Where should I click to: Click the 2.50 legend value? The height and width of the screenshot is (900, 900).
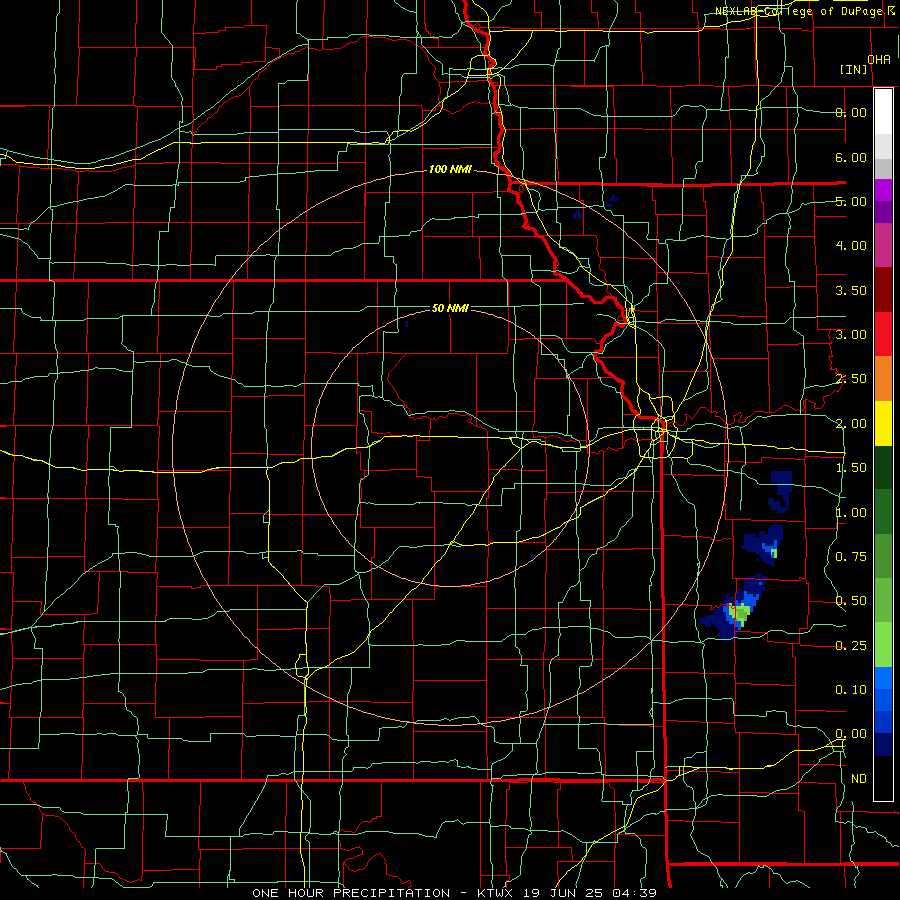click(851, 379)
